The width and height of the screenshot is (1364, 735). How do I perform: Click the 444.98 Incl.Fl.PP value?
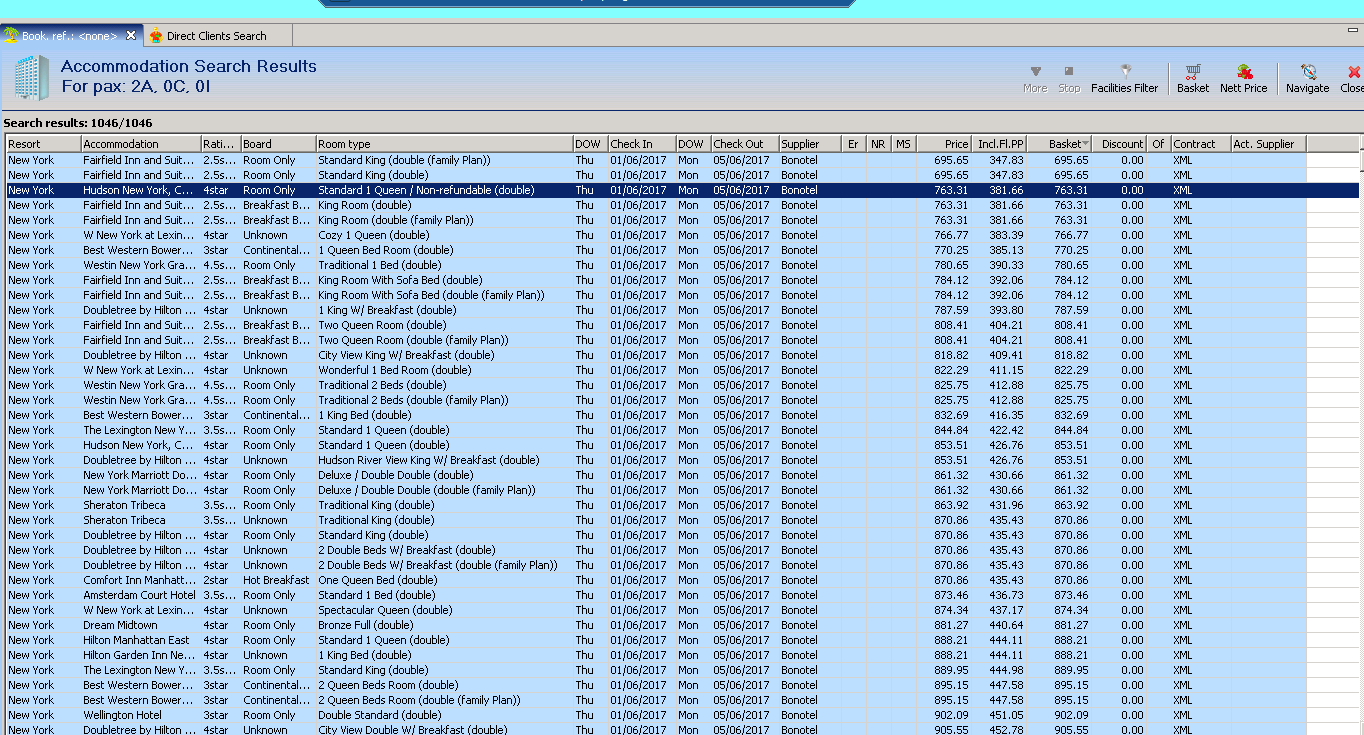click(1006, 670)
